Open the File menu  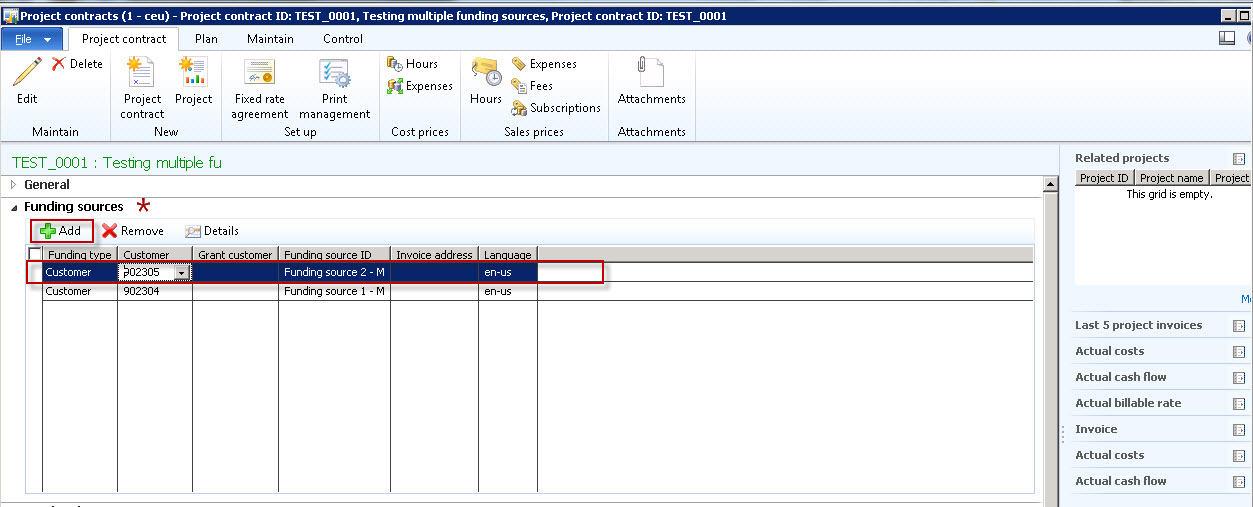point(32,39)
